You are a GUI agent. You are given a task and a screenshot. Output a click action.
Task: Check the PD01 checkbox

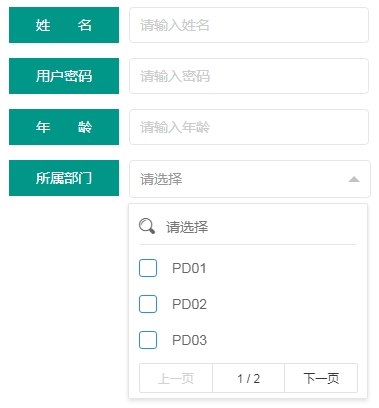point(148,268)
